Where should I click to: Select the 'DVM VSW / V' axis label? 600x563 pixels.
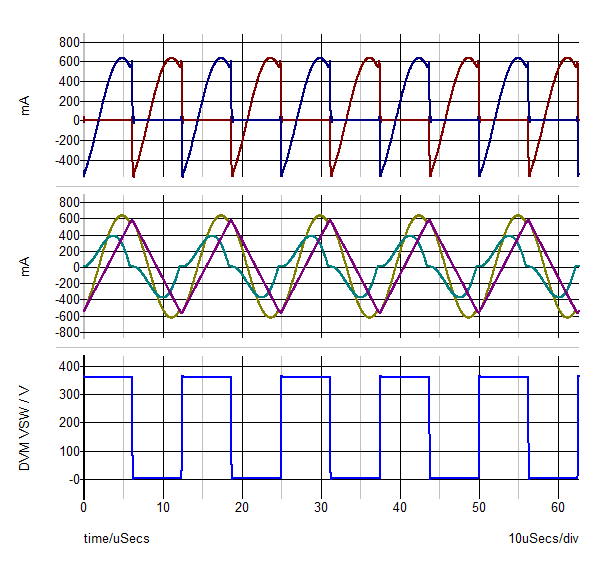click(x=27, y=424)
